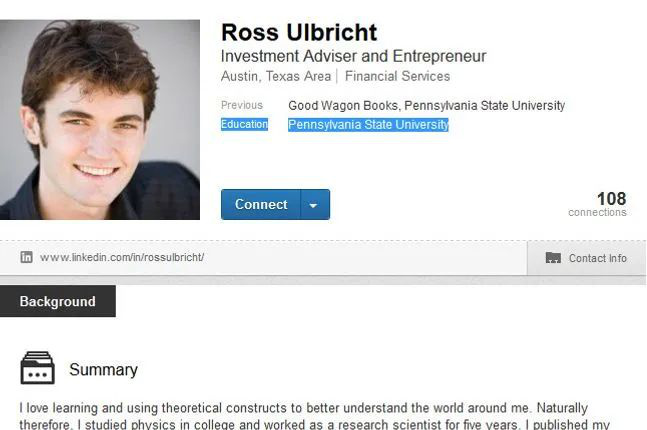The height and width of the screenshot is (430, 647).
Task: Select the Background section tab
Action: click(58, 301)
